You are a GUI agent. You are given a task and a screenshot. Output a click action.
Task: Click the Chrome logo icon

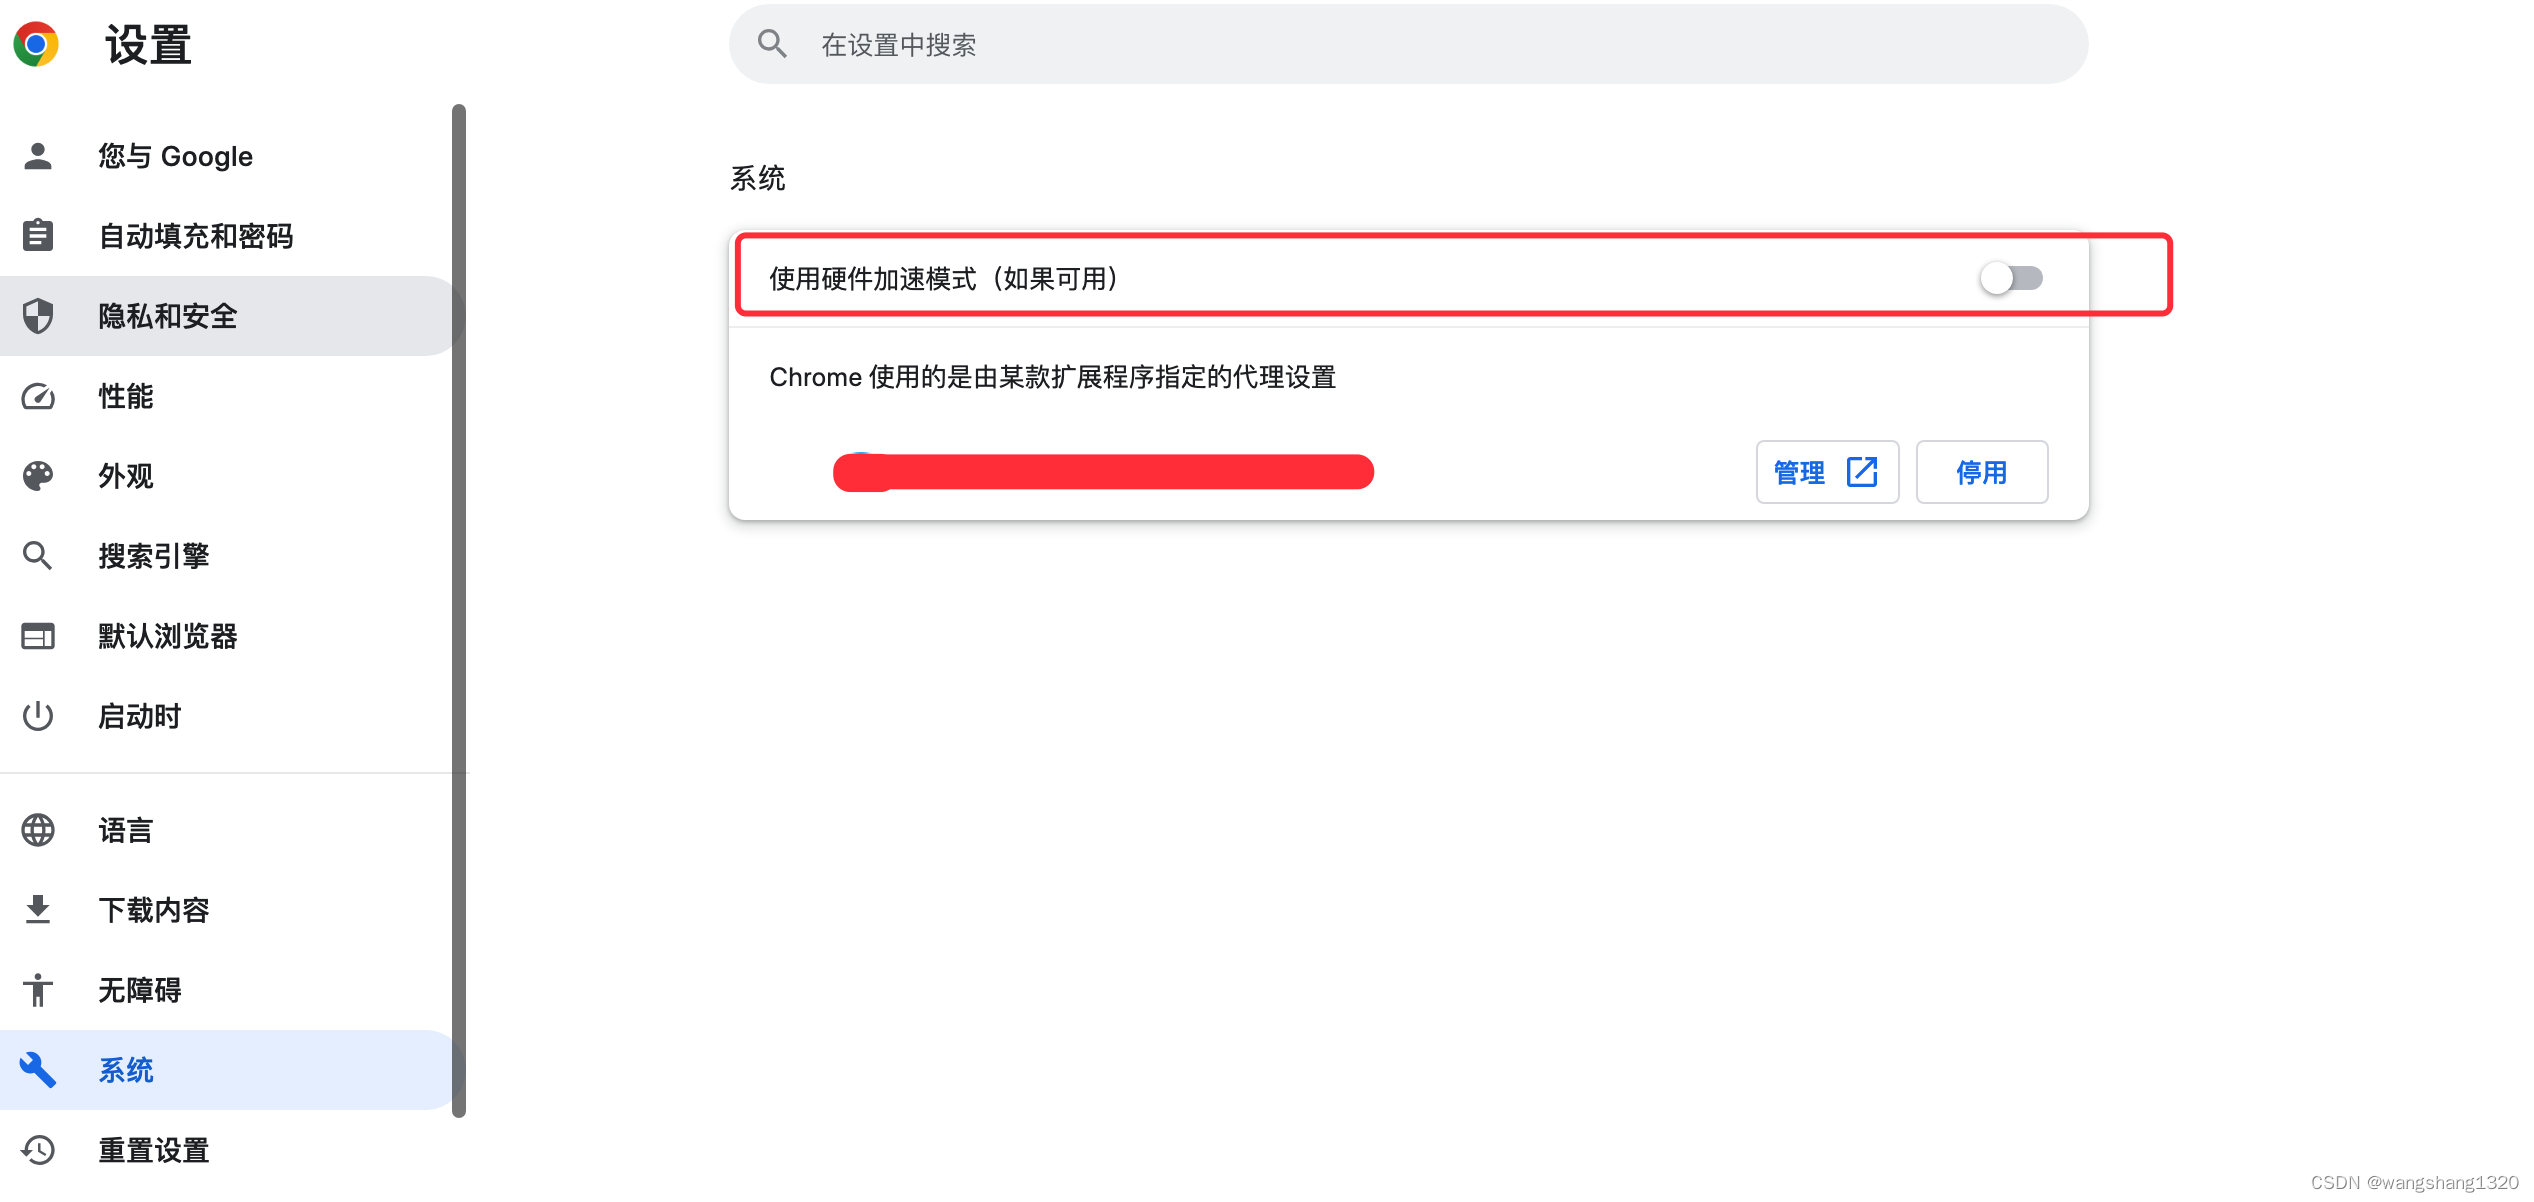(36, 44)
